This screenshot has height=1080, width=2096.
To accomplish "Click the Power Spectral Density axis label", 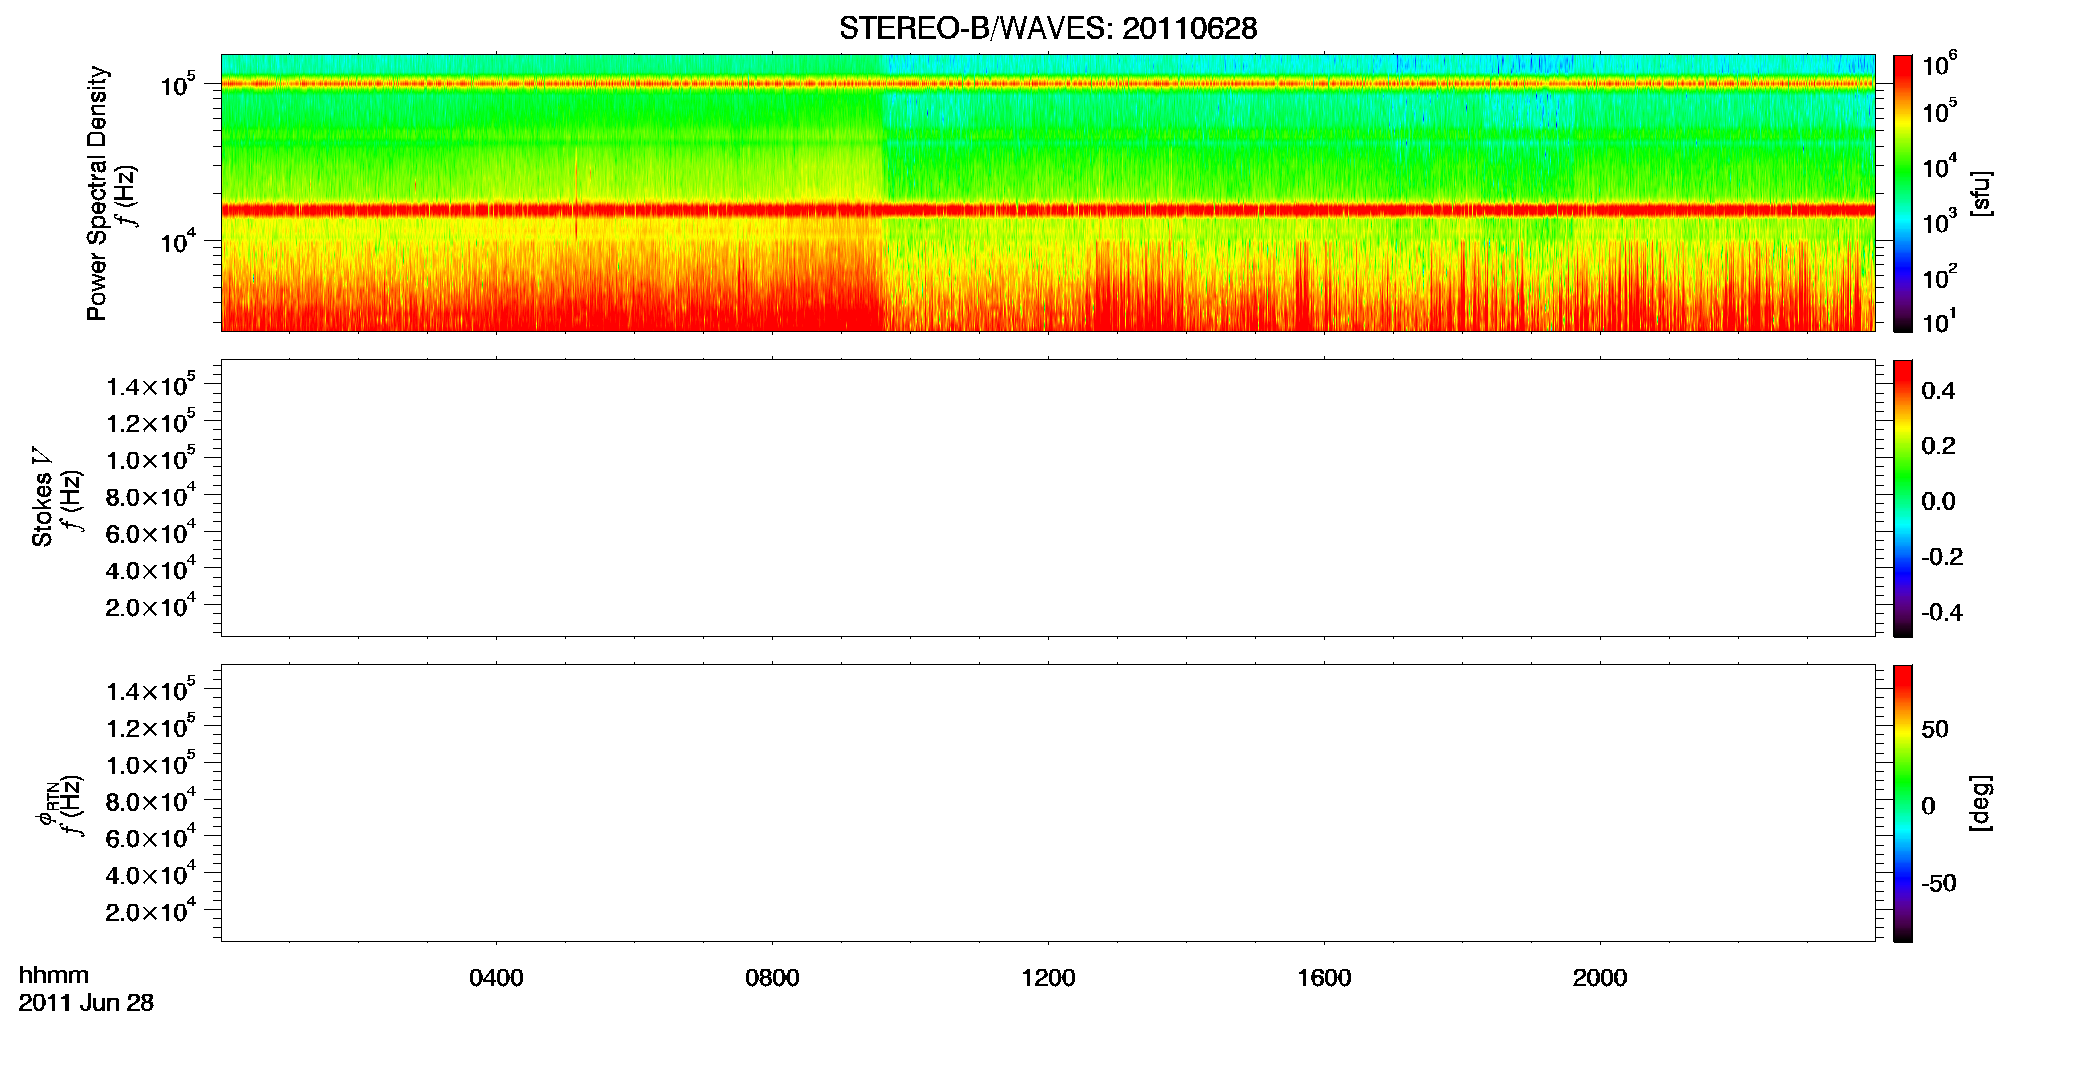I will [x=96, y=193].
